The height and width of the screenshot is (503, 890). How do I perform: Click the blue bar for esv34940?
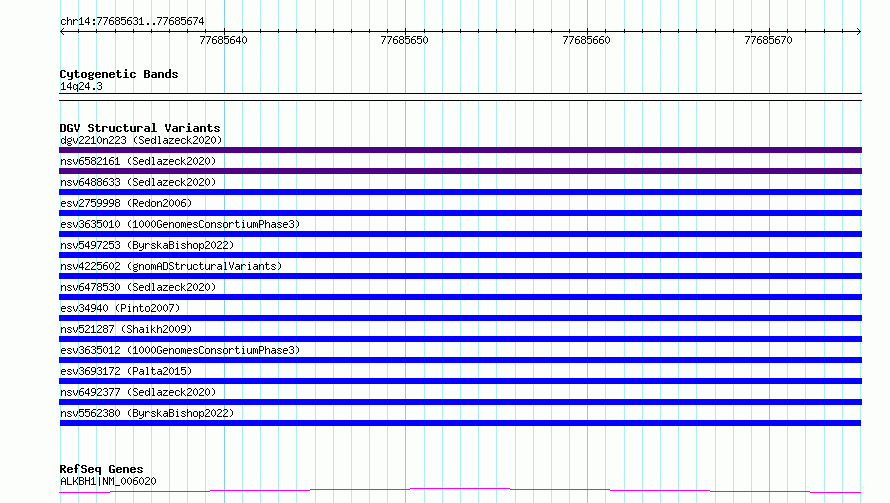(460, 318)
